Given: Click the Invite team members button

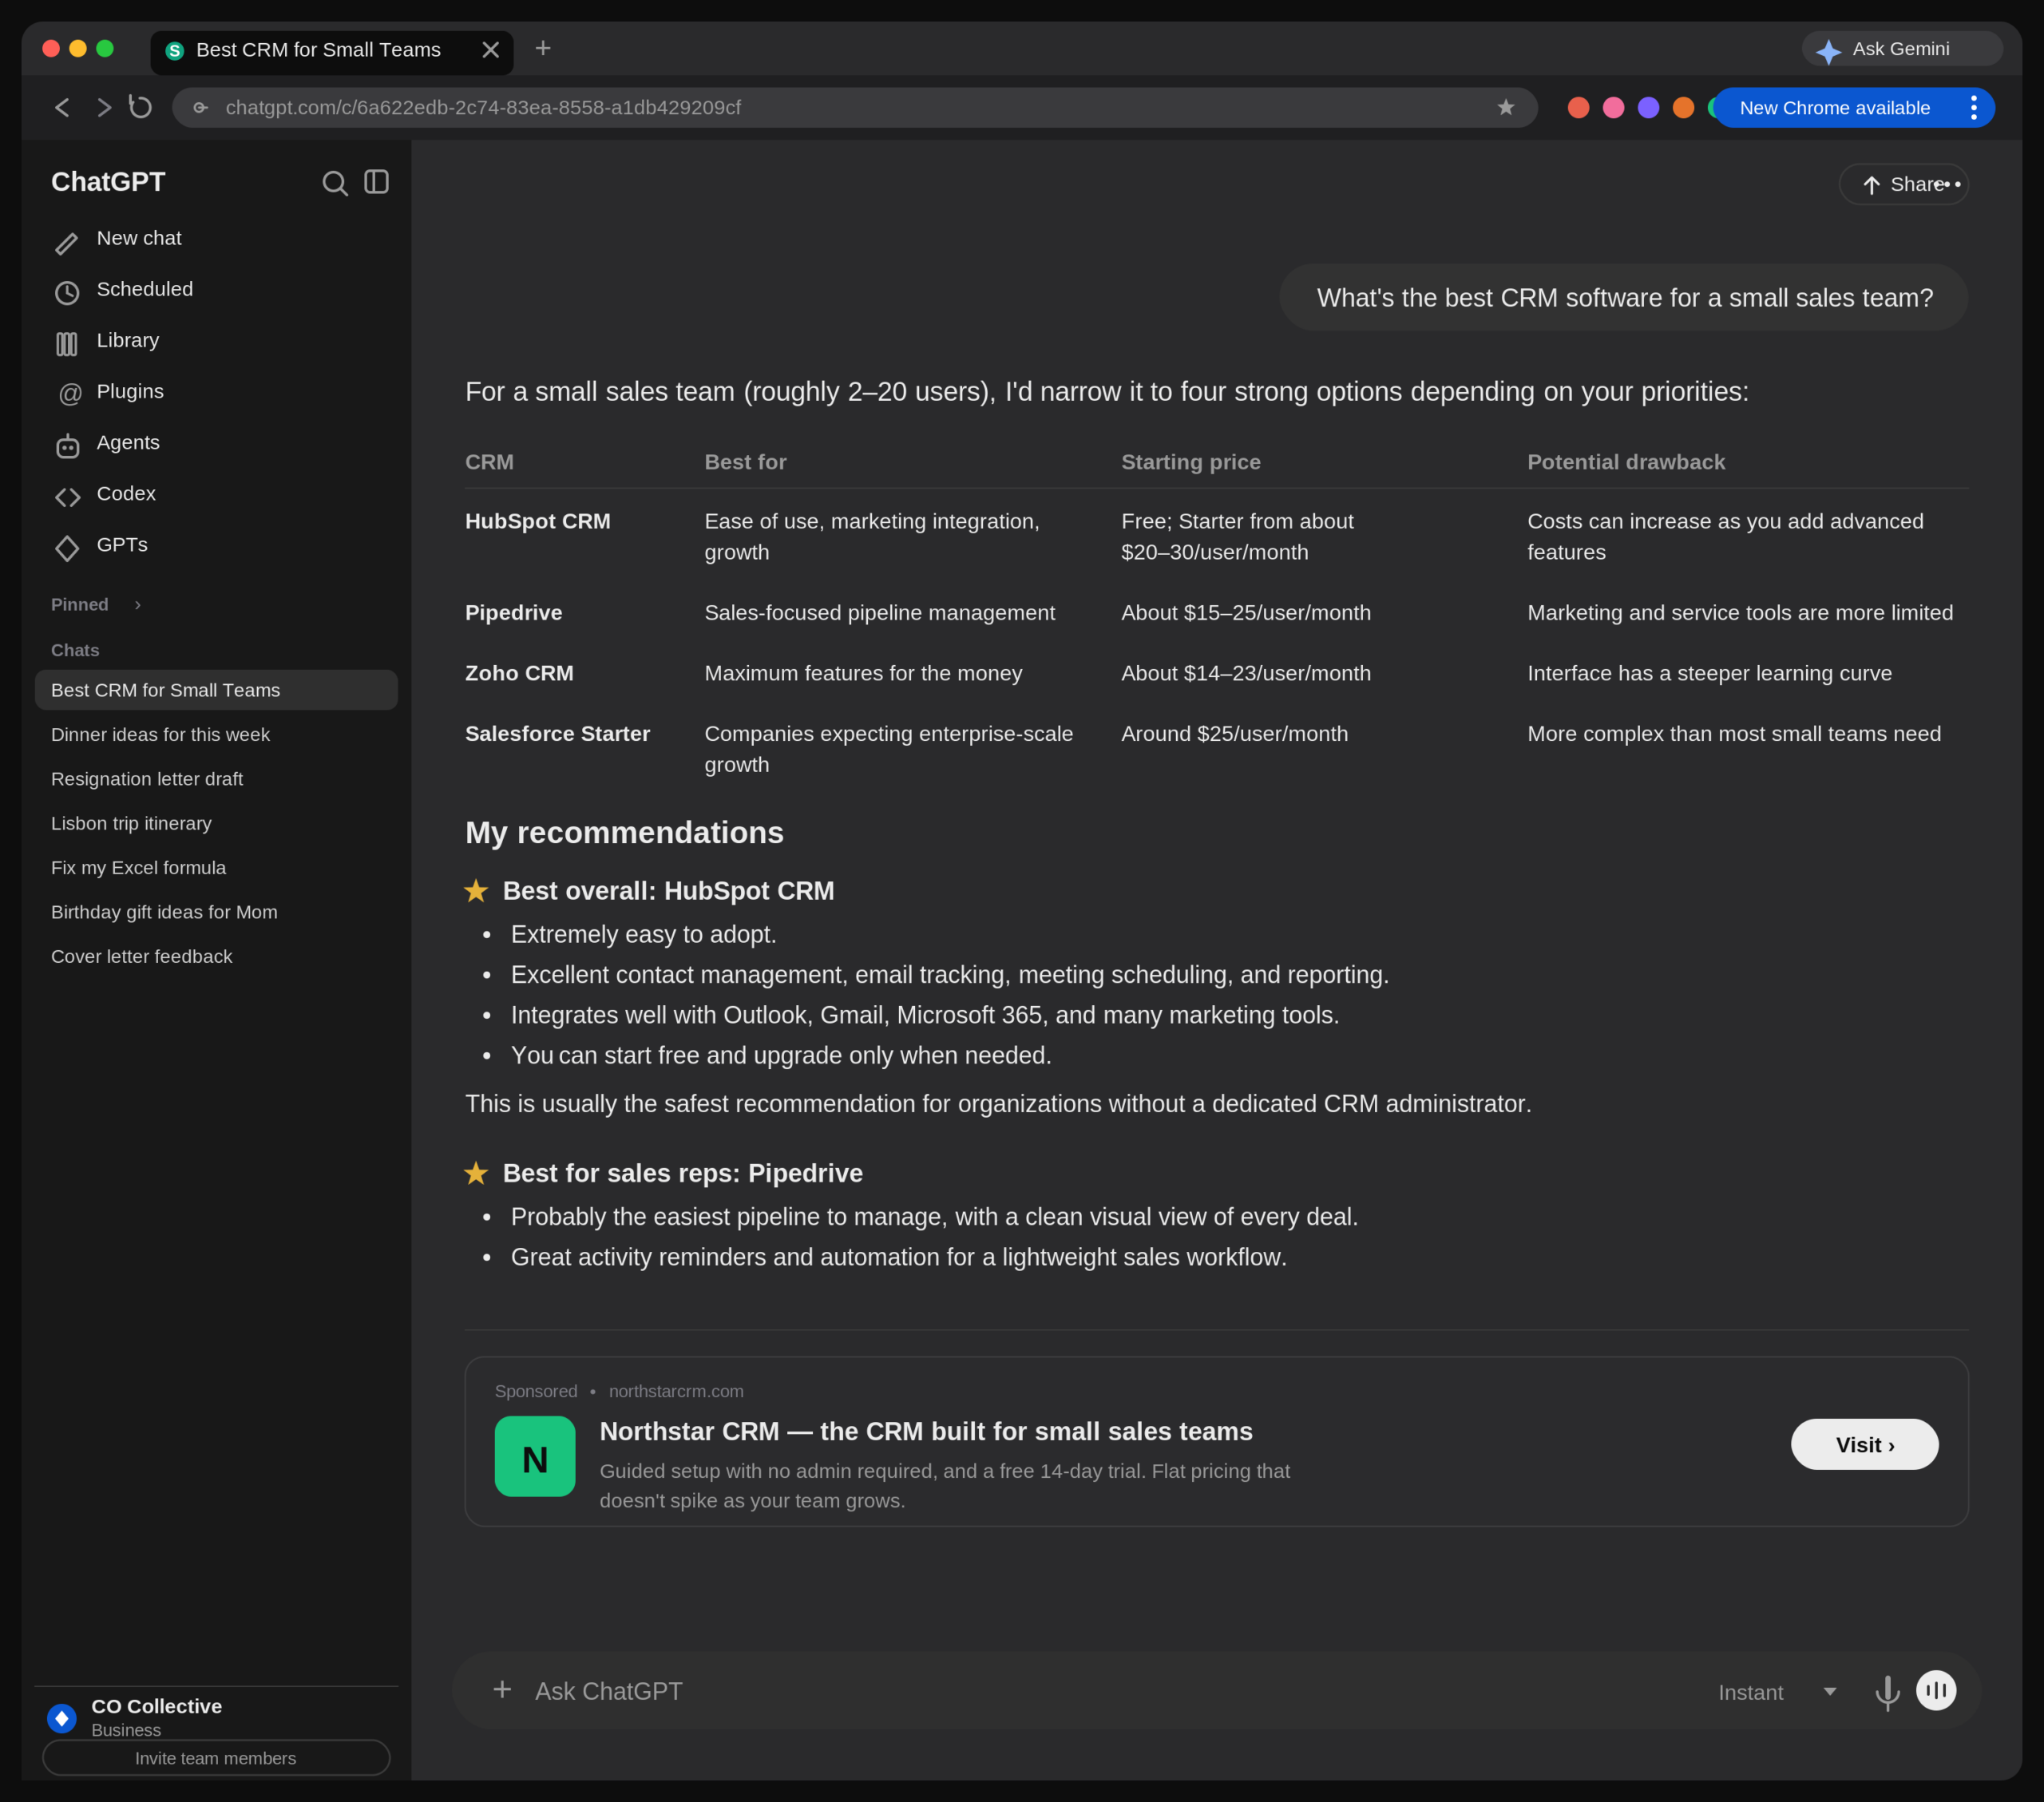Looking at the screenshot, I should 216,1758.
